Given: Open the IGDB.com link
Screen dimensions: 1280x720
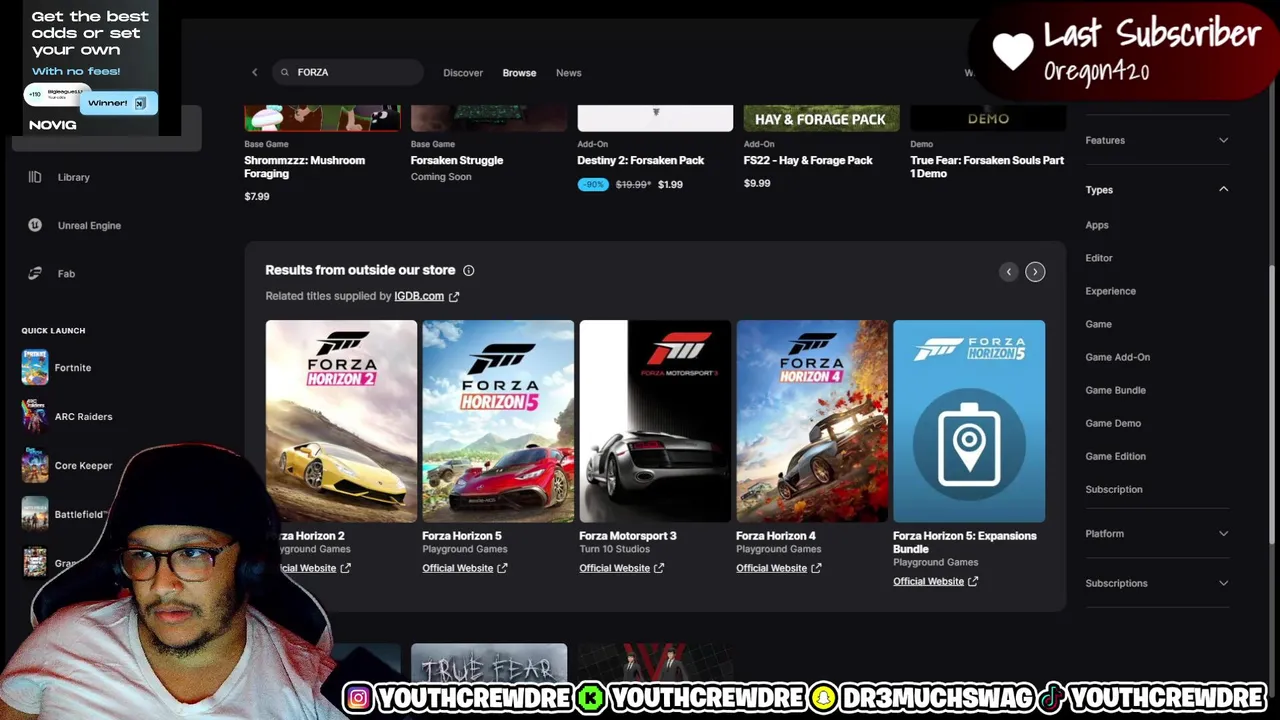Looking at the screenshot, I should (419, 296).
